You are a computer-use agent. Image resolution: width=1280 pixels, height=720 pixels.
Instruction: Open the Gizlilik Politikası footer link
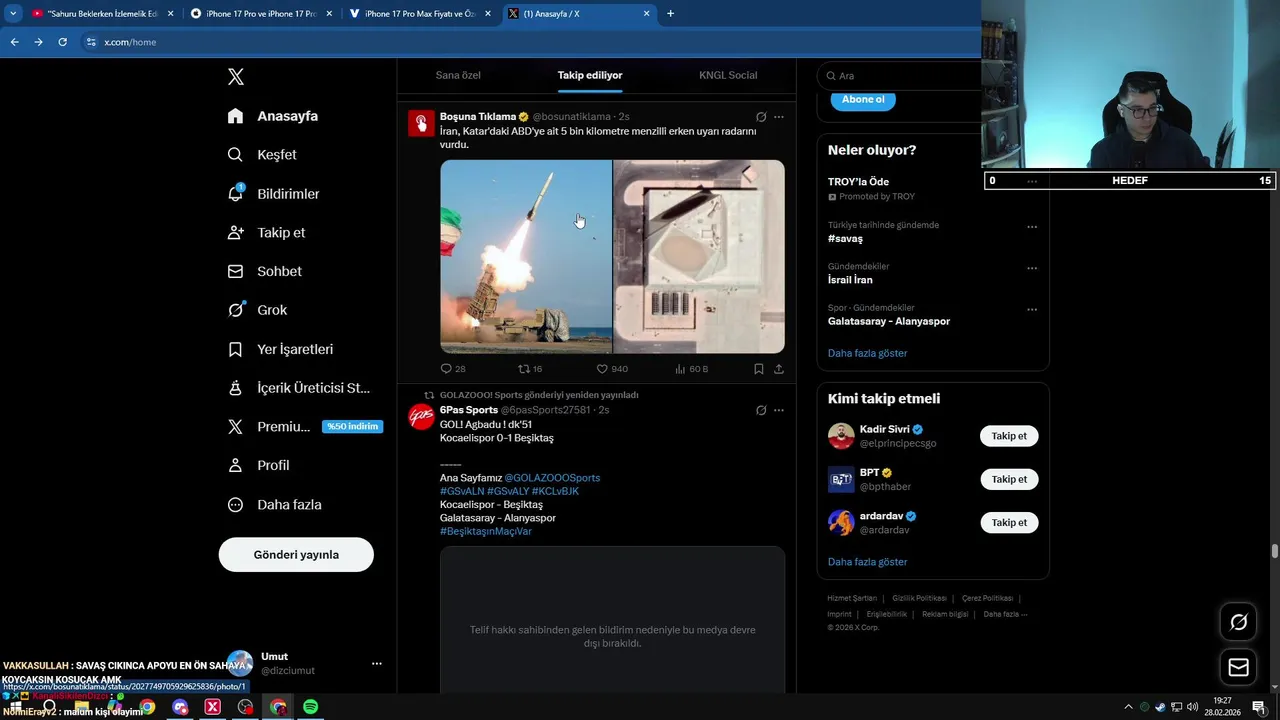click(919, 598)
